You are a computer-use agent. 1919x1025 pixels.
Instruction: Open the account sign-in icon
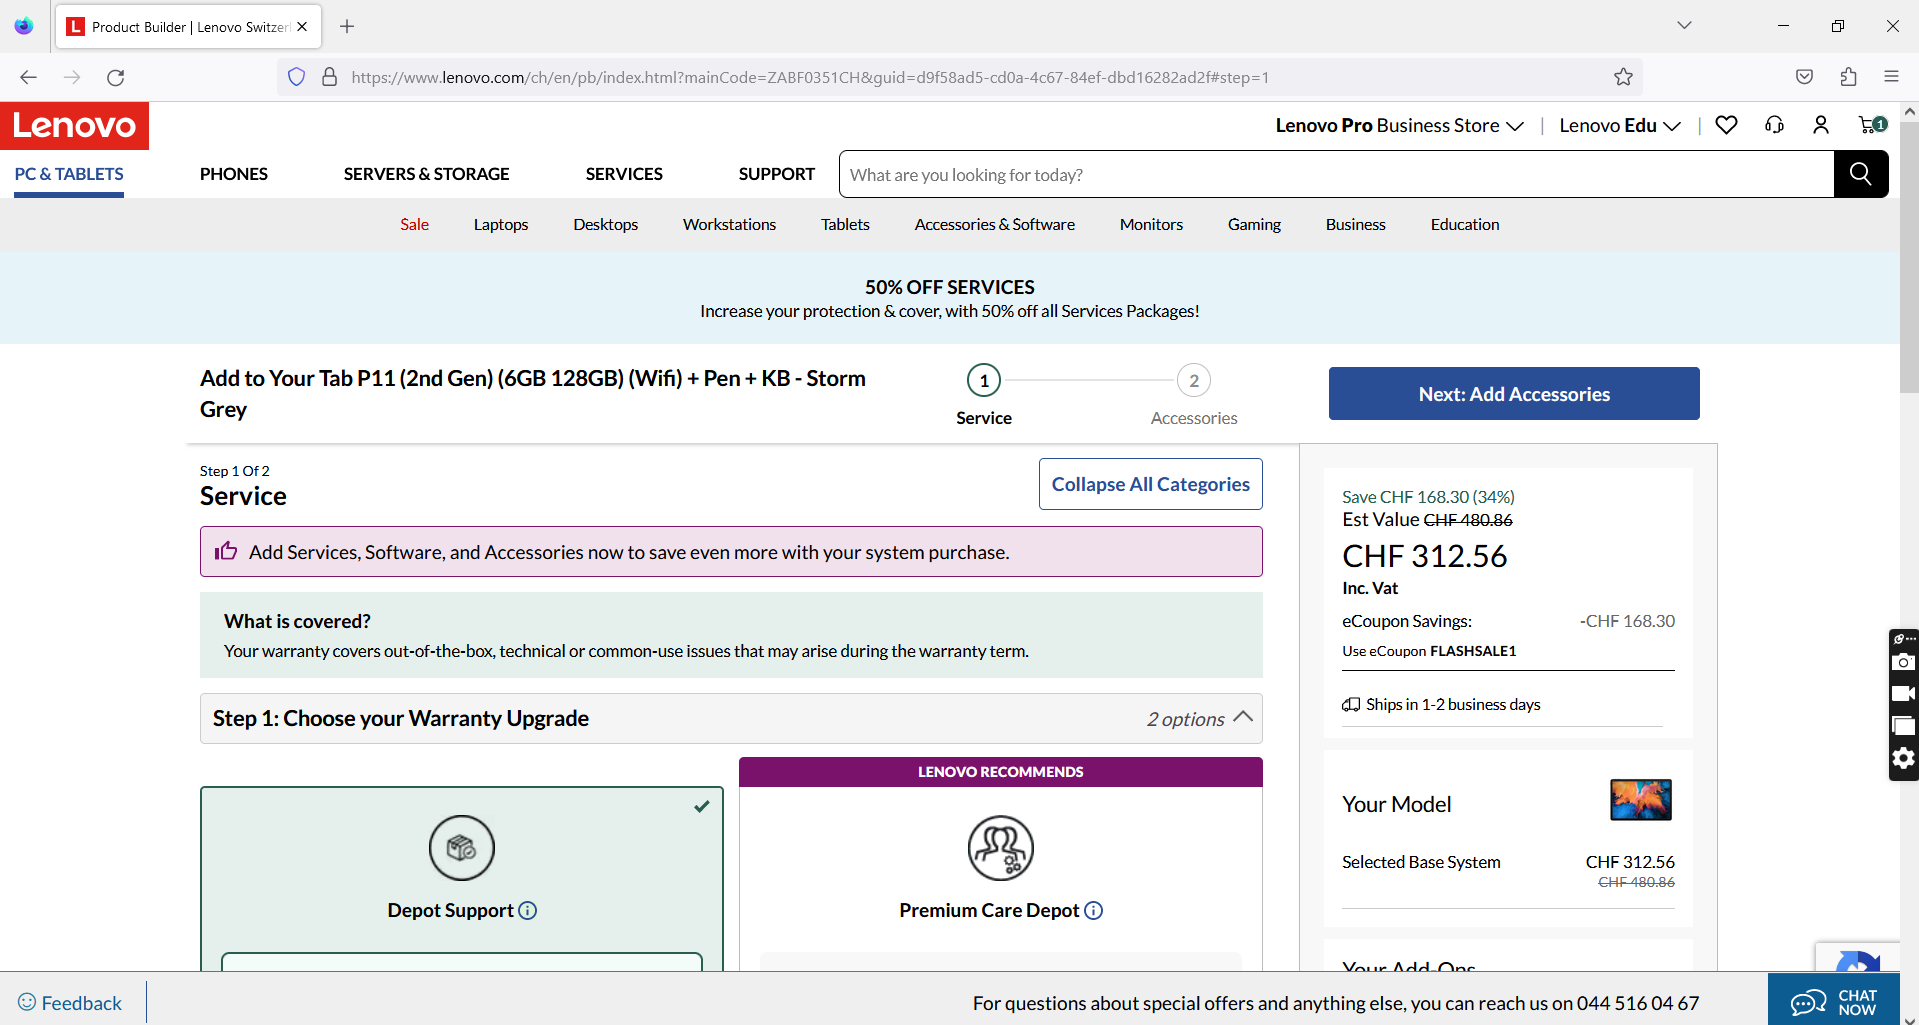(x=1820, y=124)
